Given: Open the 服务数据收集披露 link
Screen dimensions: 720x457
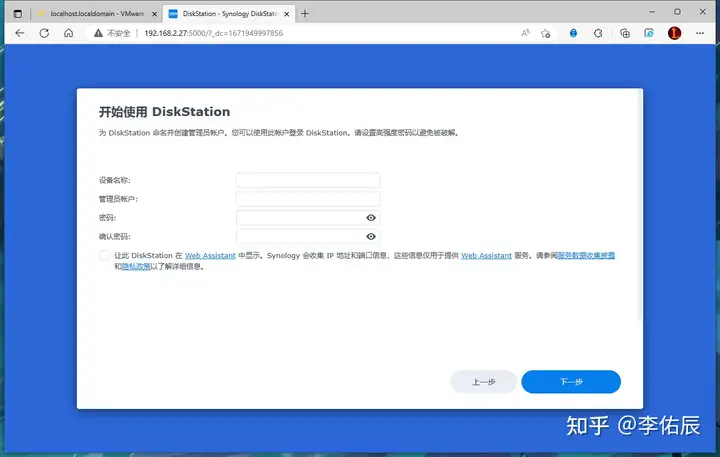Looking at the screenshot, I should (586, 255).
